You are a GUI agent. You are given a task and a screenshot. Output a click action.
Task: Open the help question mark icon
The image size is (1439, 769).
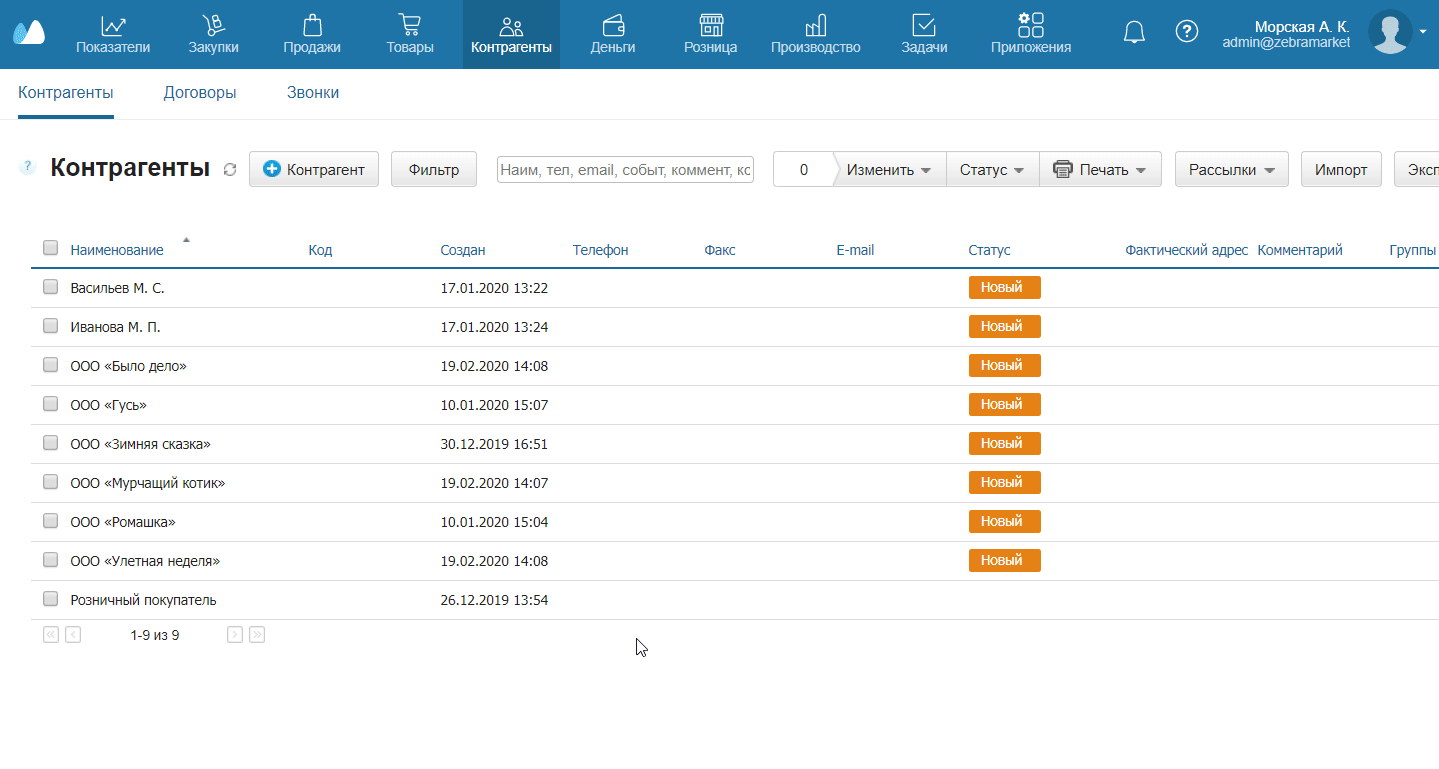point(1186,32)
